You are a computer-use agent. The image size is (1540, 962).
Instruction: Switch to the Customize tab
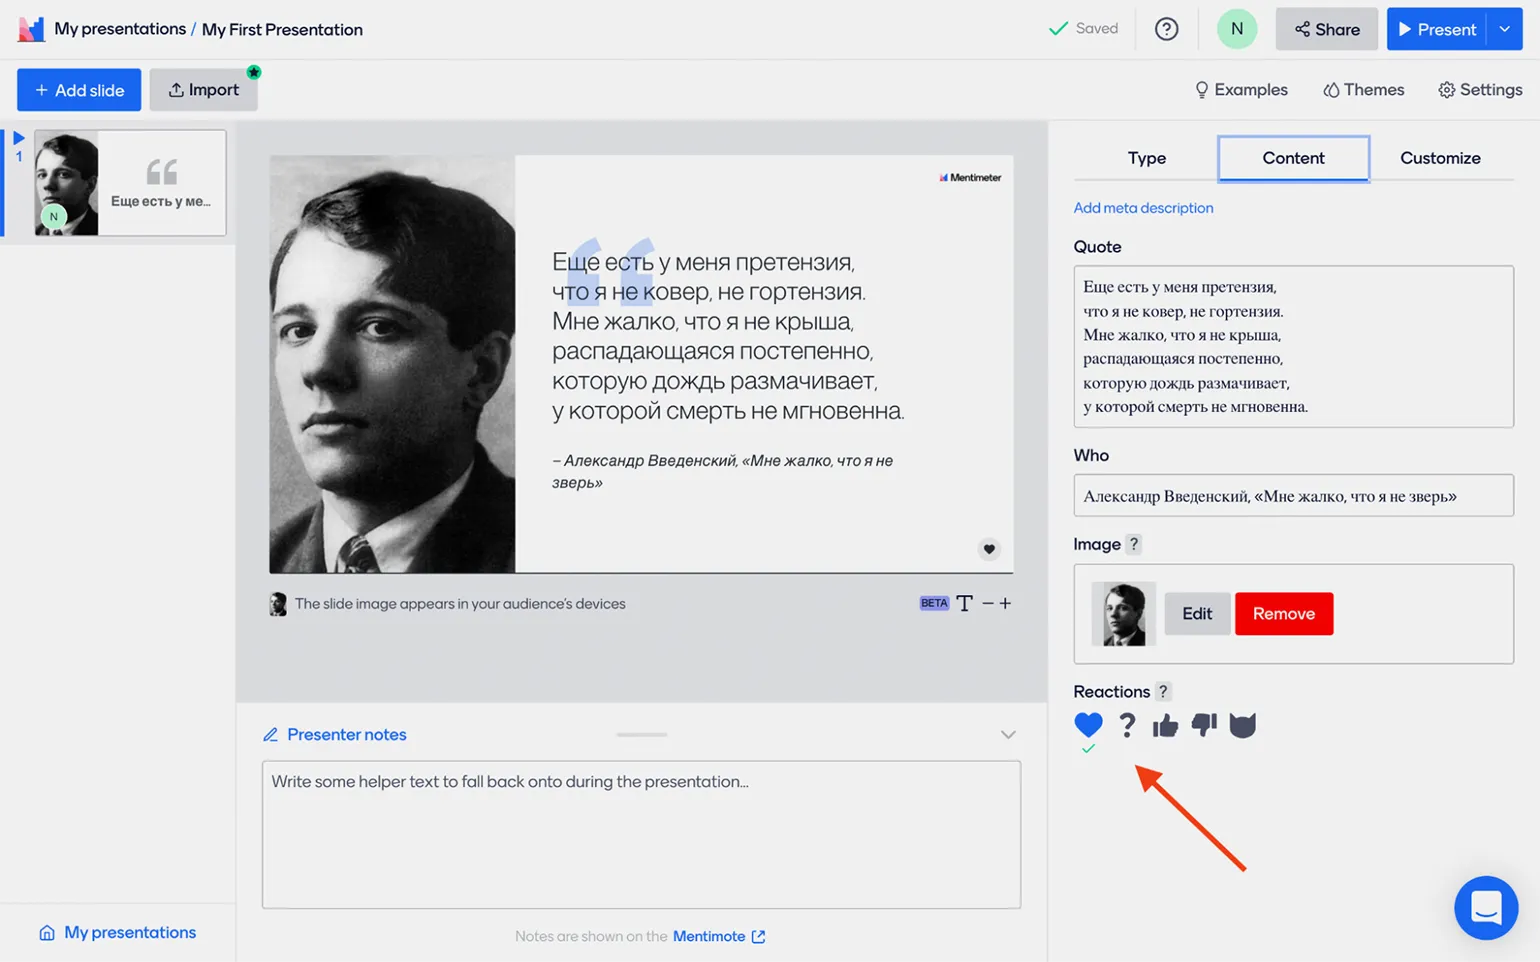1440,158
